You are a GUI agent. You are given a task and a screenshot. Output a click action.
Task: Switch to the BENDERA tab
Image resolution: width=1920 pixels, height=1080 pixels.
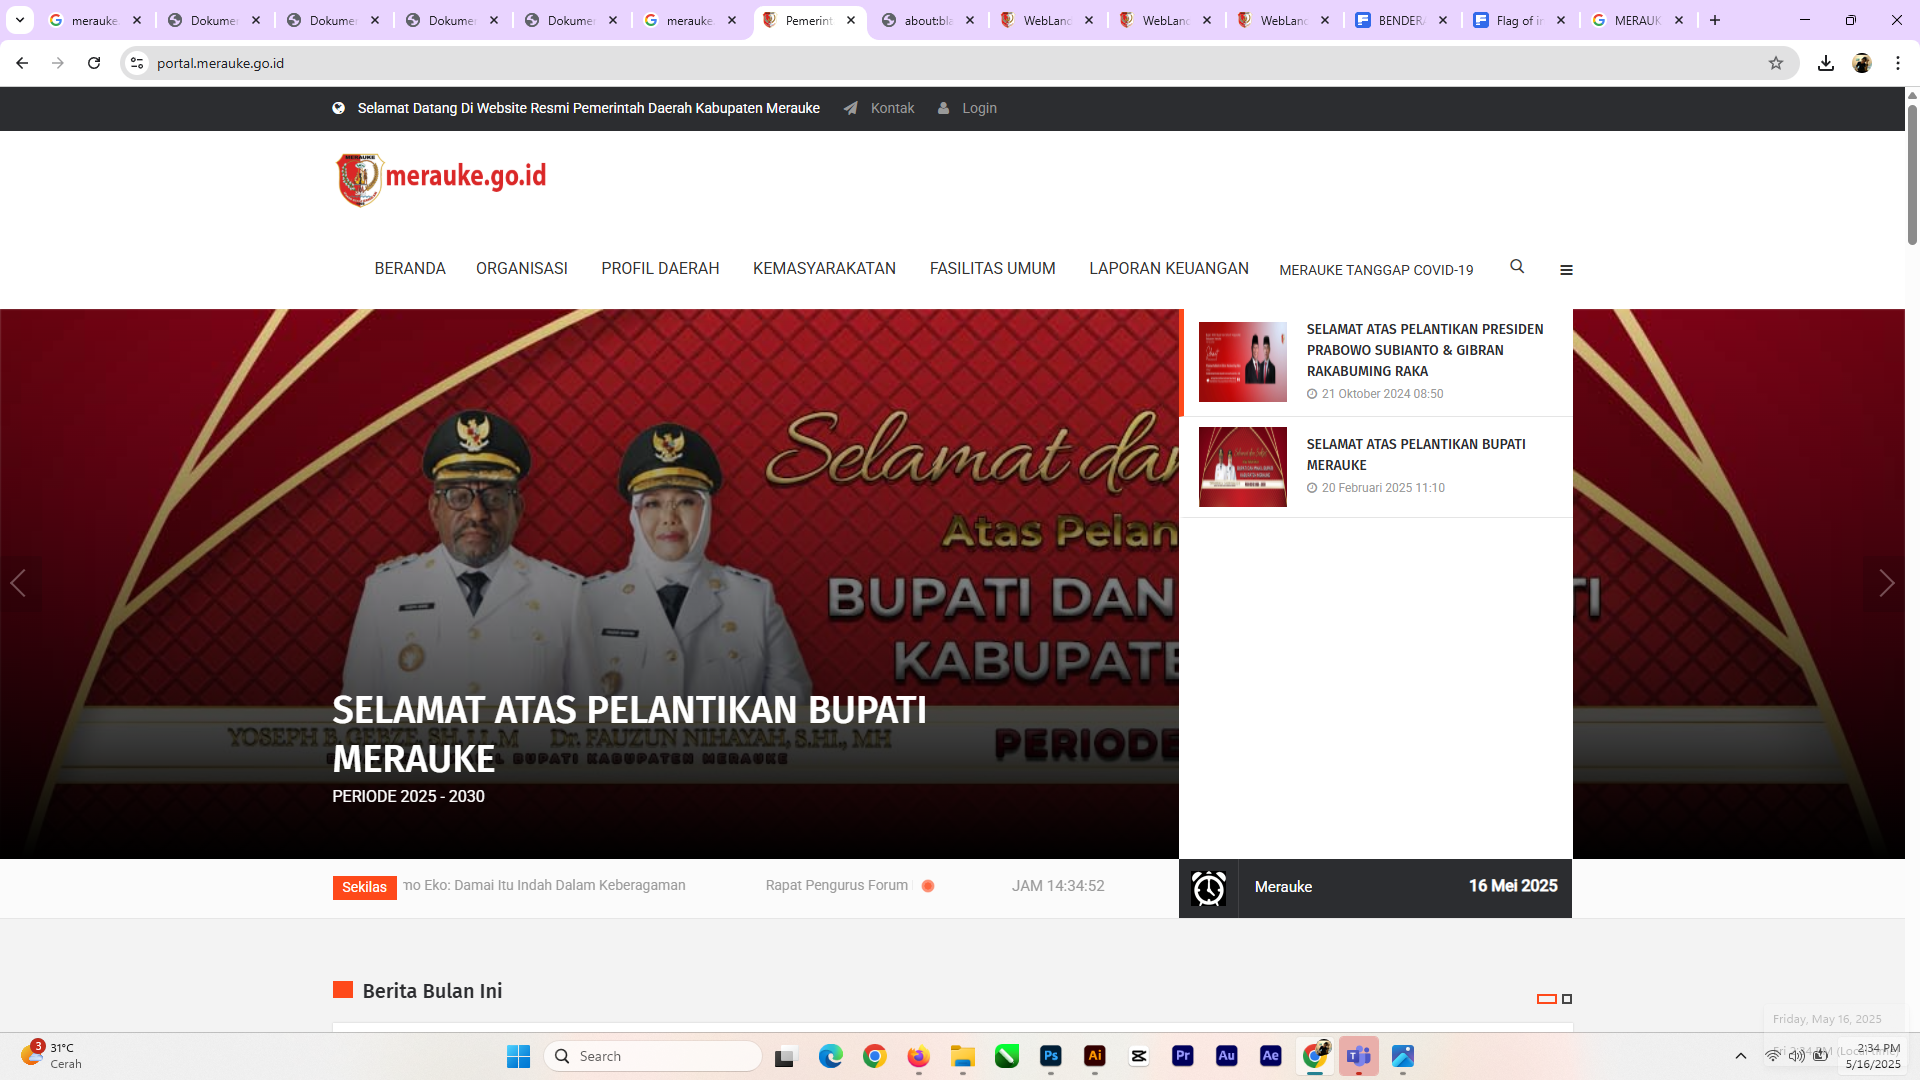1403,20
